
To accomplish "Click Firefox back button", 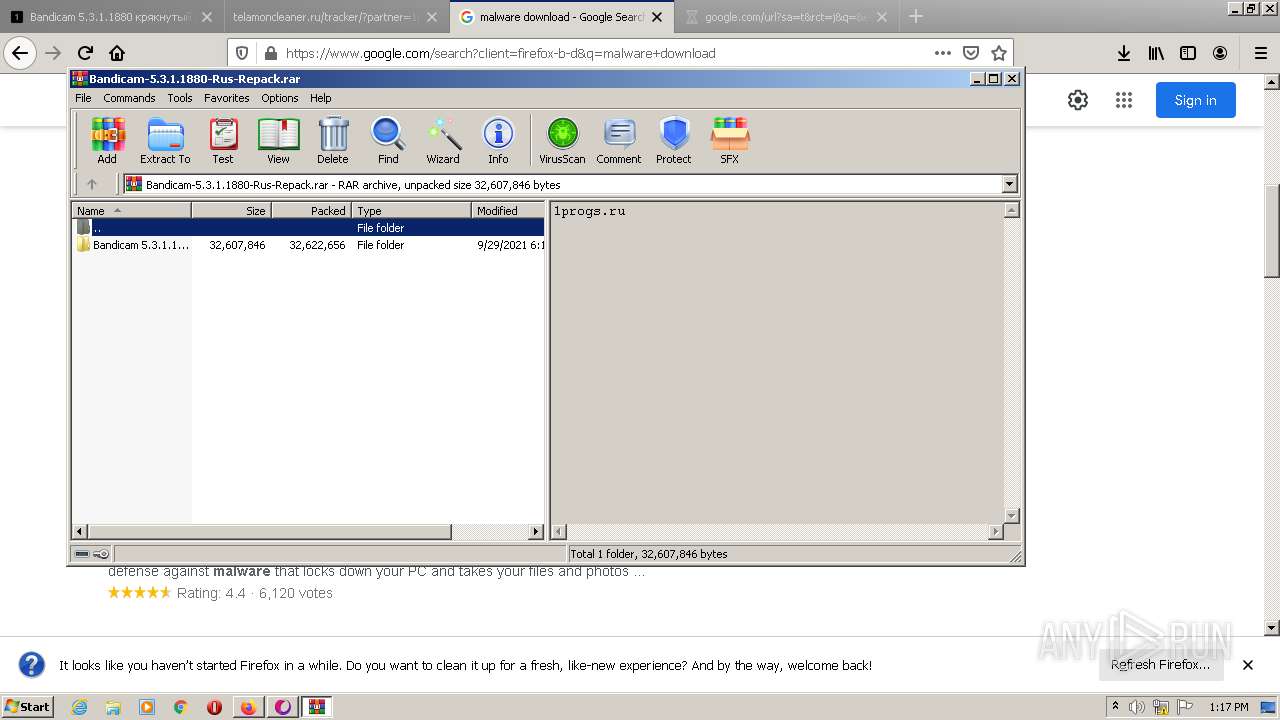I will 20,53.
